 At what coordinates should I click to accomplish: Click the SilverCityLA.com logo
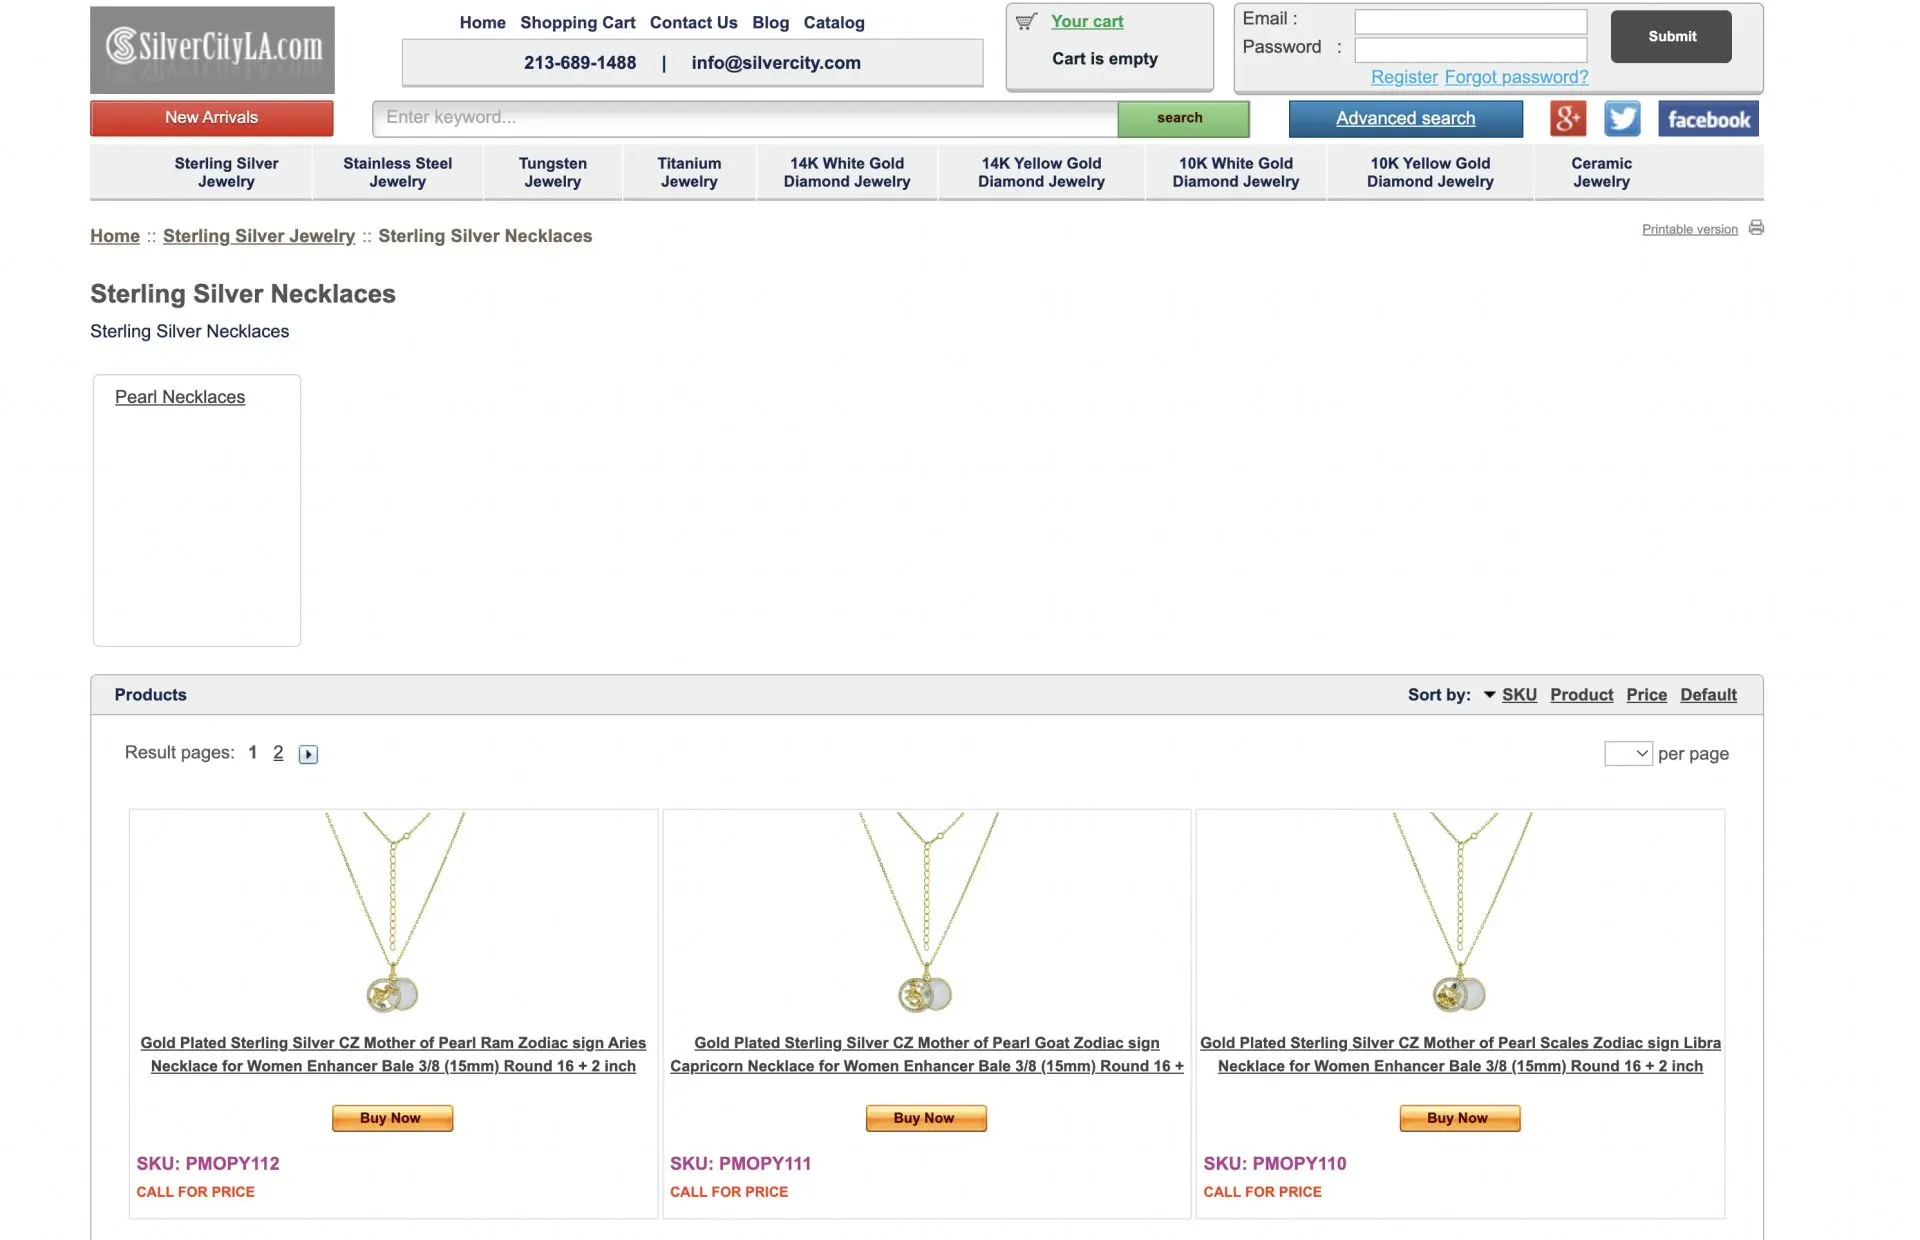212,50
